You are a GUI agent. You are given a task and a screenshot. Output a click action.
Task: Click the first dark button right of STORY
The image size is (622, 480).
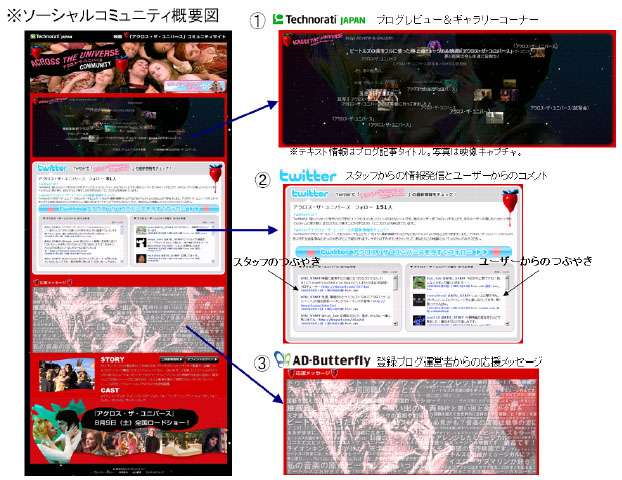point(171,359)
